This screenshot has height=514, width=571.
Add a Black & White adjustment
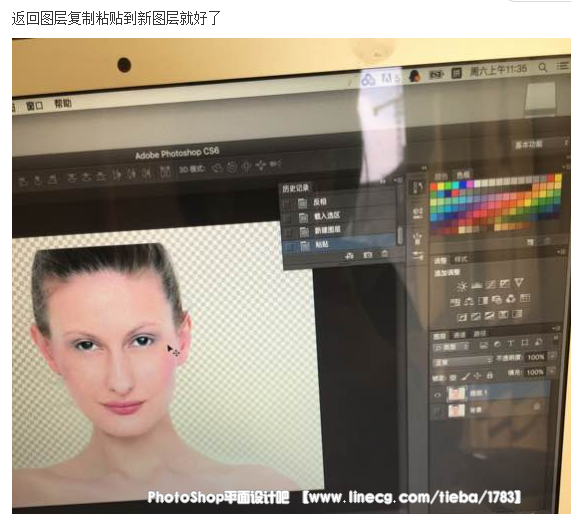point(483,301)
